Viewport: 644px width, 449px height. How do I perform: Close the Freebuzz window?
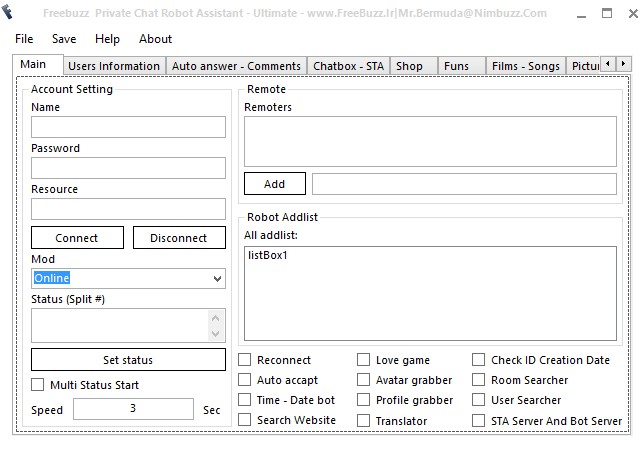tap(633, 14)
